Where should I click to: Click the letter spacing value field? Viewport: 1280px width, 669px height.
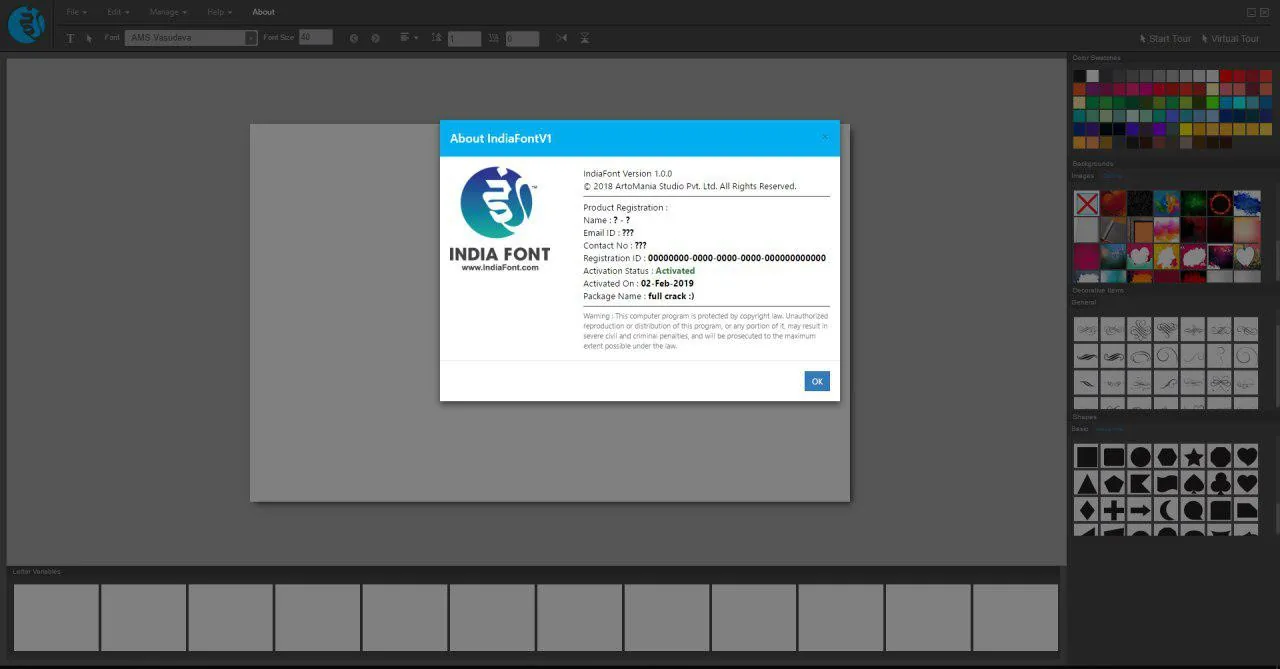click(522, 39)
